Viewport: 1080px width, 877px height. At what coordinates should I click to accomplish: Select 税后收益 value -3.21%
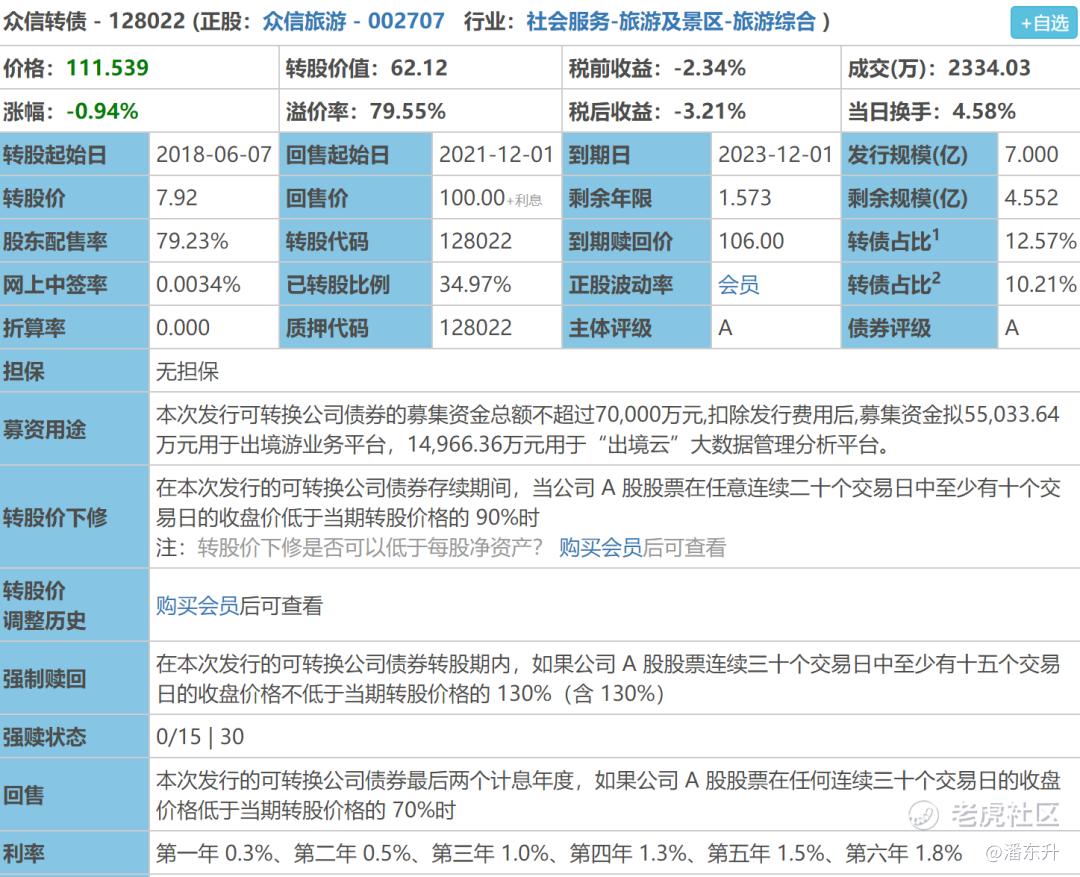710,111
